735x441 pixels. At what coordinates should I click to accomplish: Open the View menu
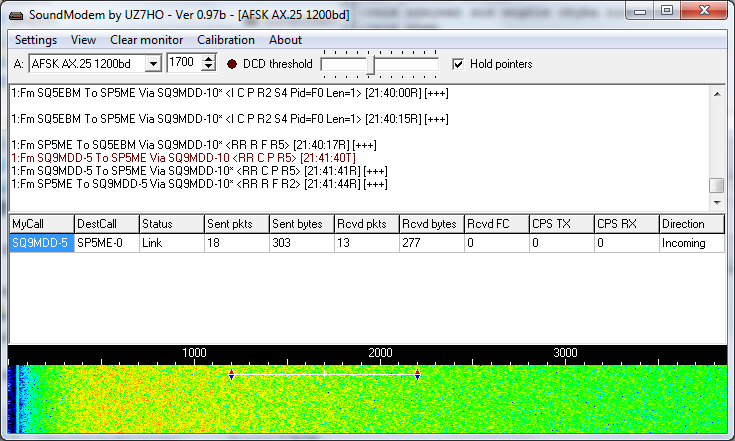tap(84, 40)
